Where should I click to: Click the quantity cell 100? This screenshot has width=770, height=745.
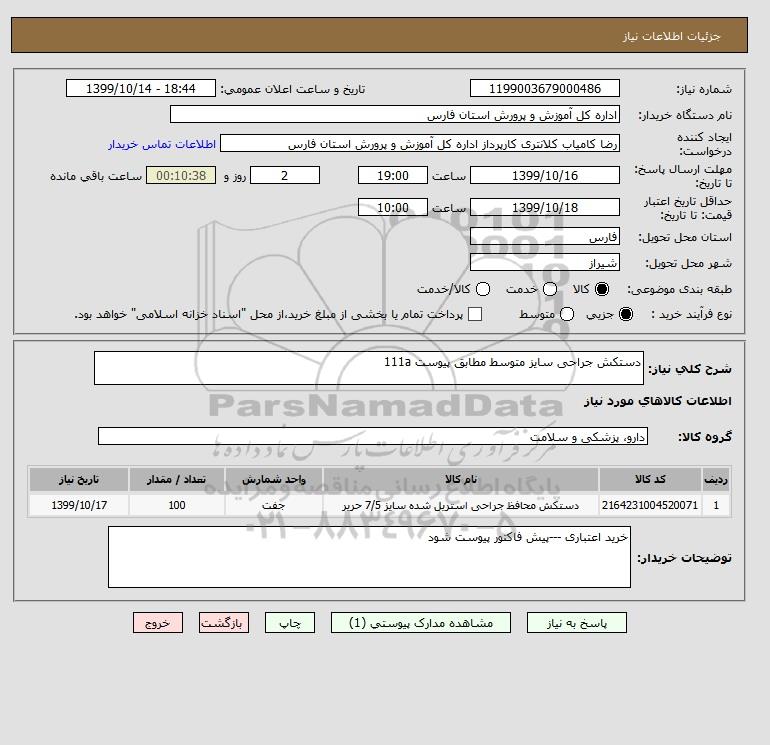[x=177, y=505]
